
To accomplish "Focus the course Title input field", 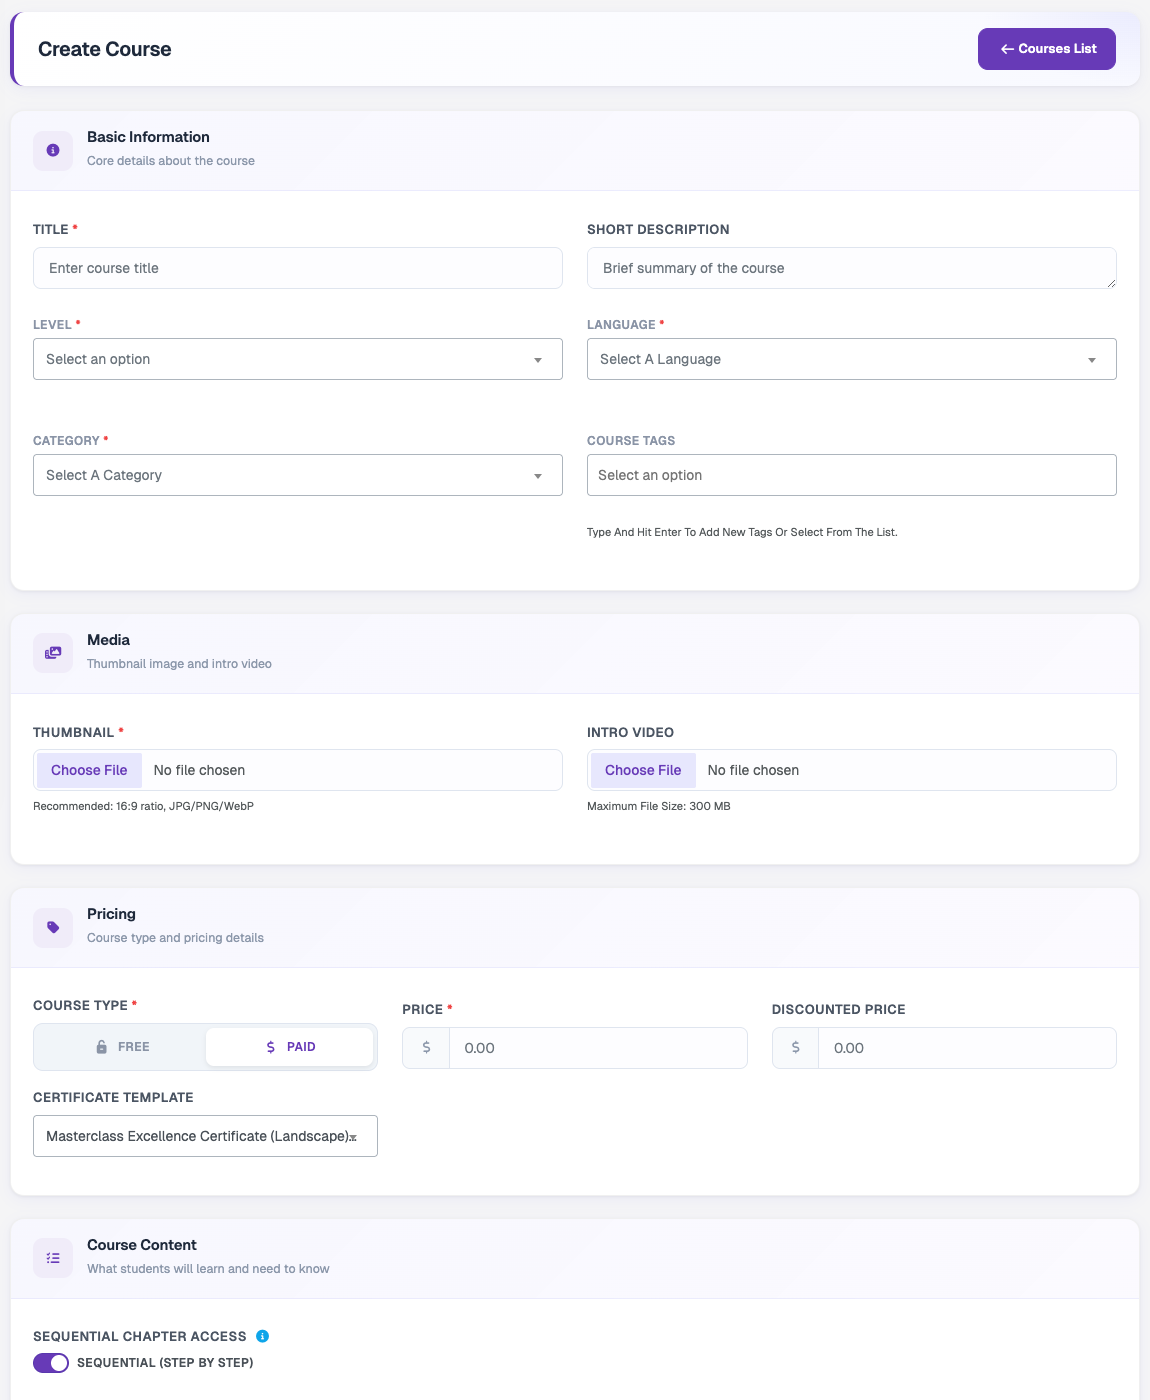I will (x=298, y=268).
